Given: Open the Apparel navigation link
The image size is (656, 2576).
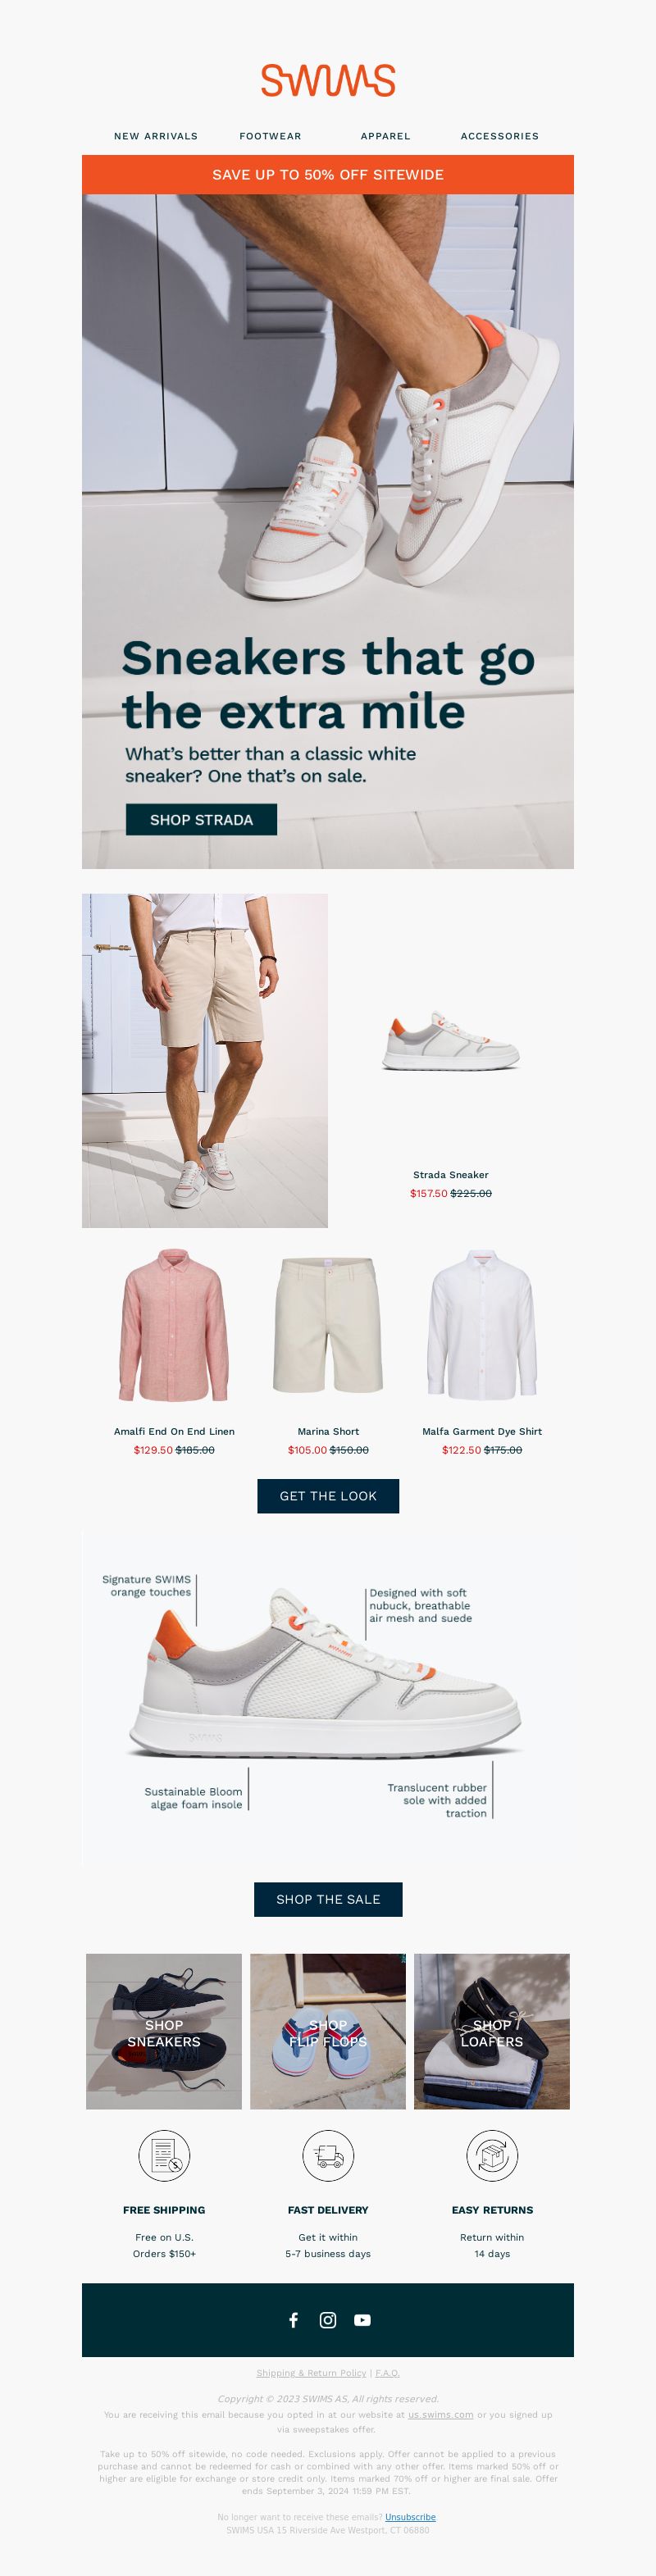Looking at the screenshot, I should pos(385,136).
